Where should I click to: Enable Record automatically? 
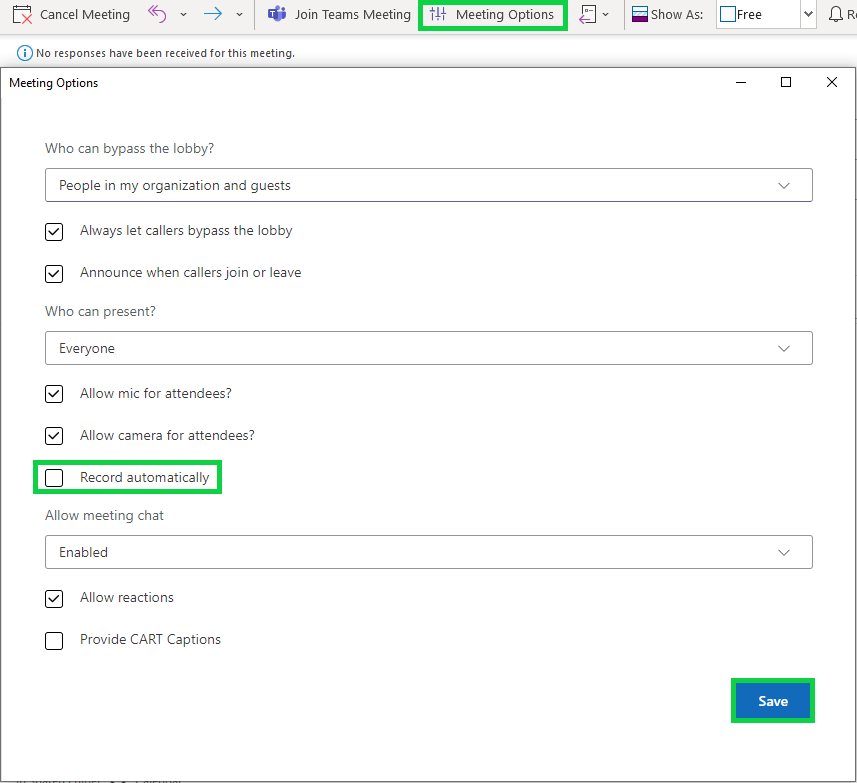54,478
